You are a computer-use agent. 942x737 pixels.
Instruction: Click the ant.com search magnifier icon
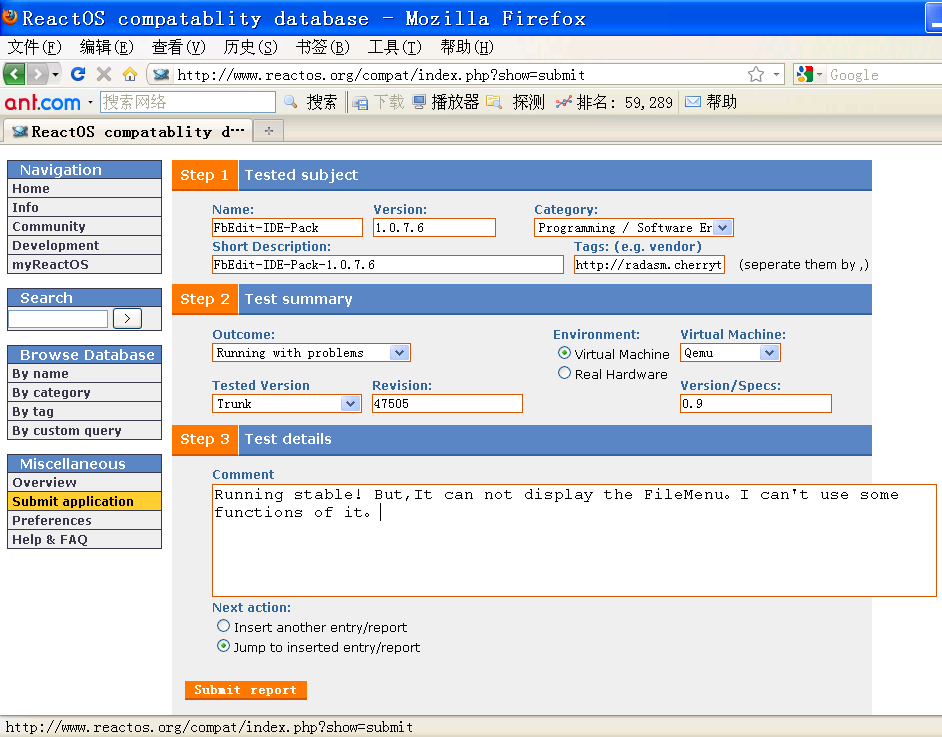[x=291, y=102]
